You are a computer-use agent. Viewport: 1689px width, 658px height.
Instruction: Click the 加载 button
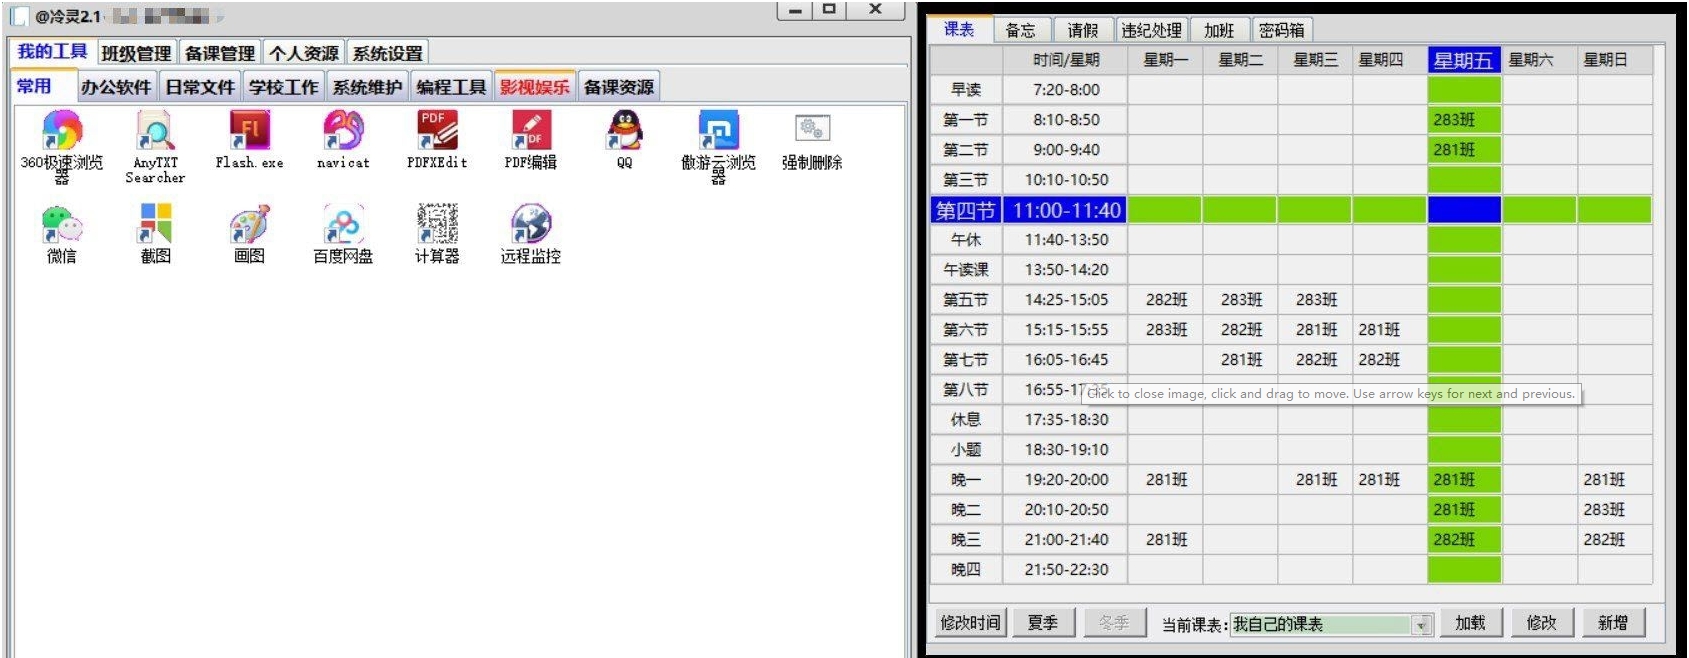(x=1470, y=623)
